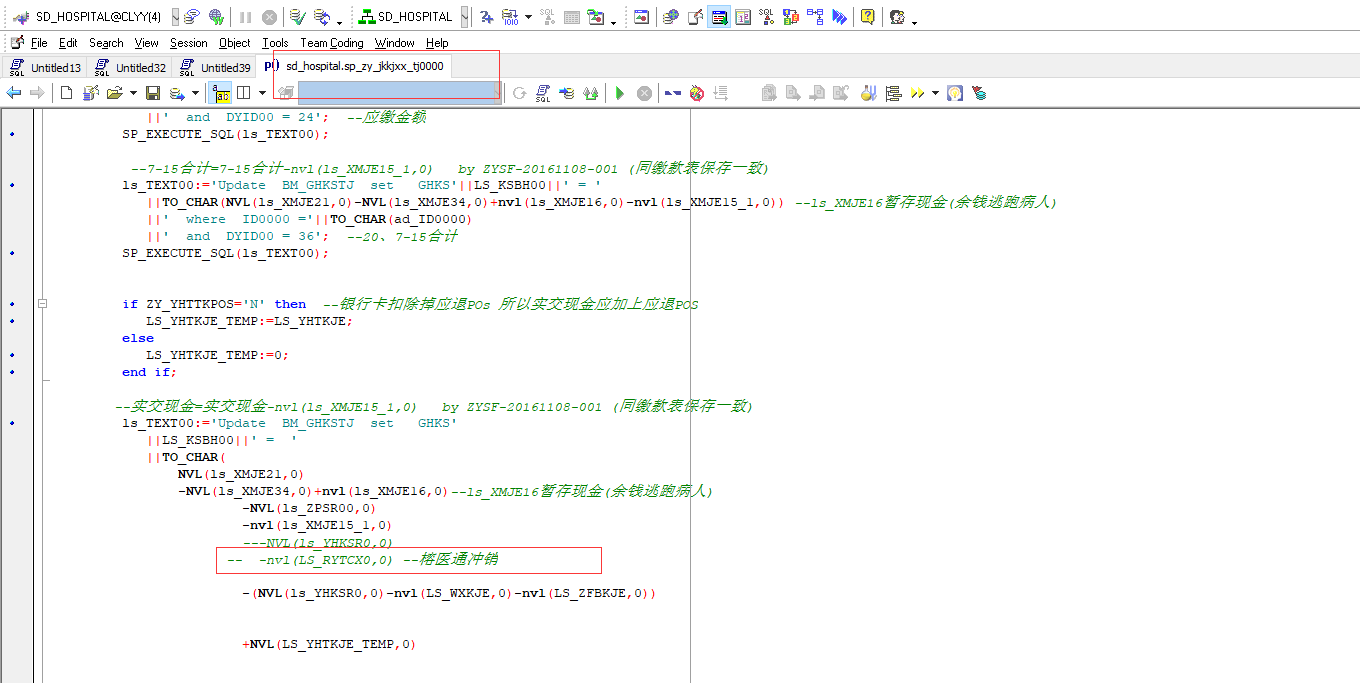Click the commented '-nvl(LS_RYTCX0,0)' line
Viewport: 1360px width, 683px height.
point(362,559)
